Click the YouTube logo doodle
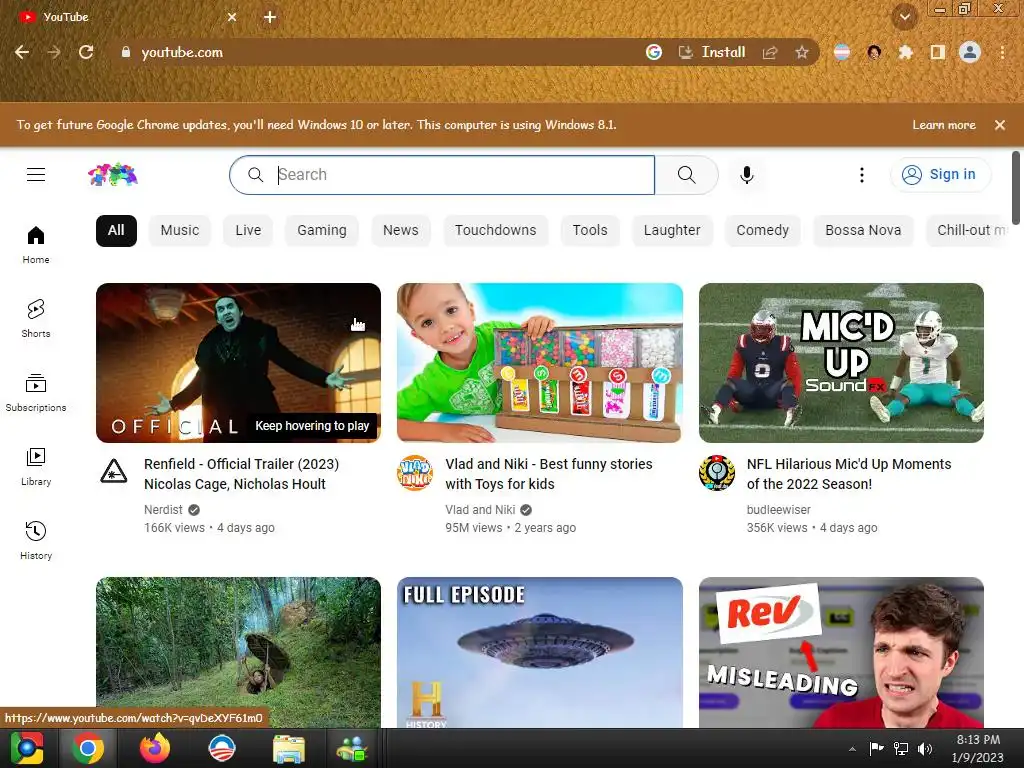Image resolution: width=1024 pixels, height=768 pixels. tap(113, 174)
